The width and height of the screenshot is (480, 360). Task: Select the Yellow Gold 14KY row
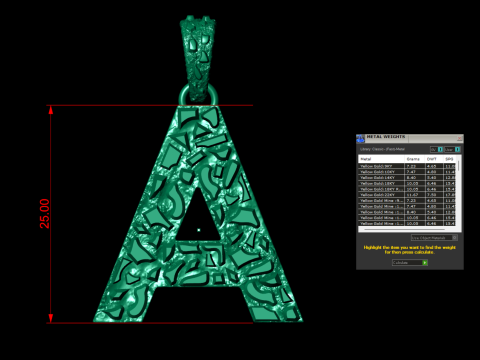click(x=407, y=178)
